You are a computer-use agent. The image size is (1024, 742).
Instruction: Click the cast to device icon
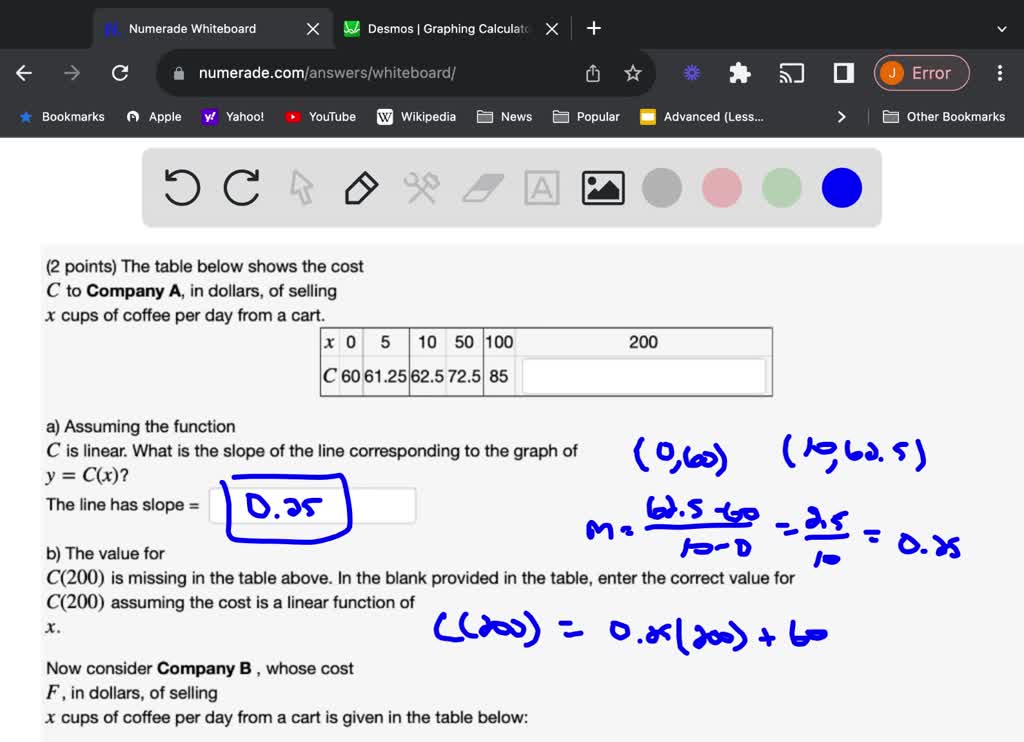pos(792,72)
